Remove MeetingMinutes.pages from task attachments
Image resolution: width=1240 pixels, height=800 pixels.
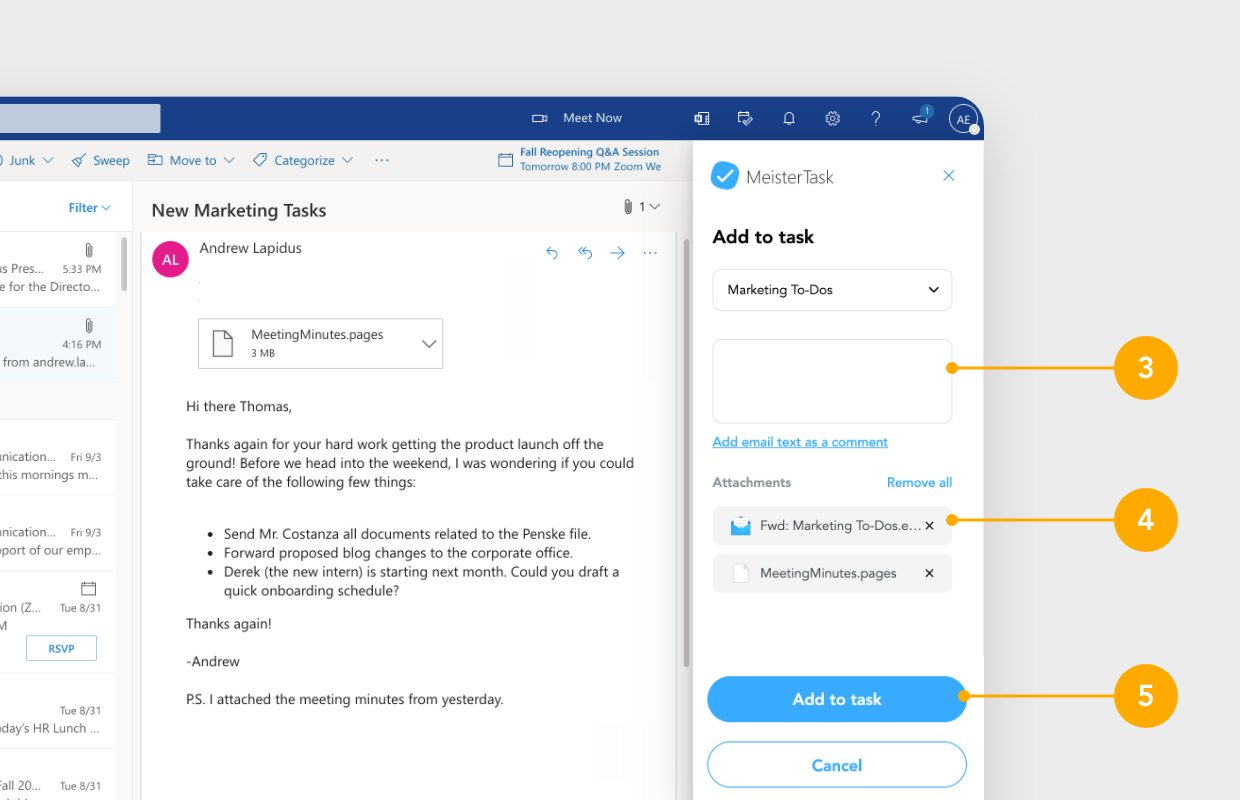[x=929, y=573]
